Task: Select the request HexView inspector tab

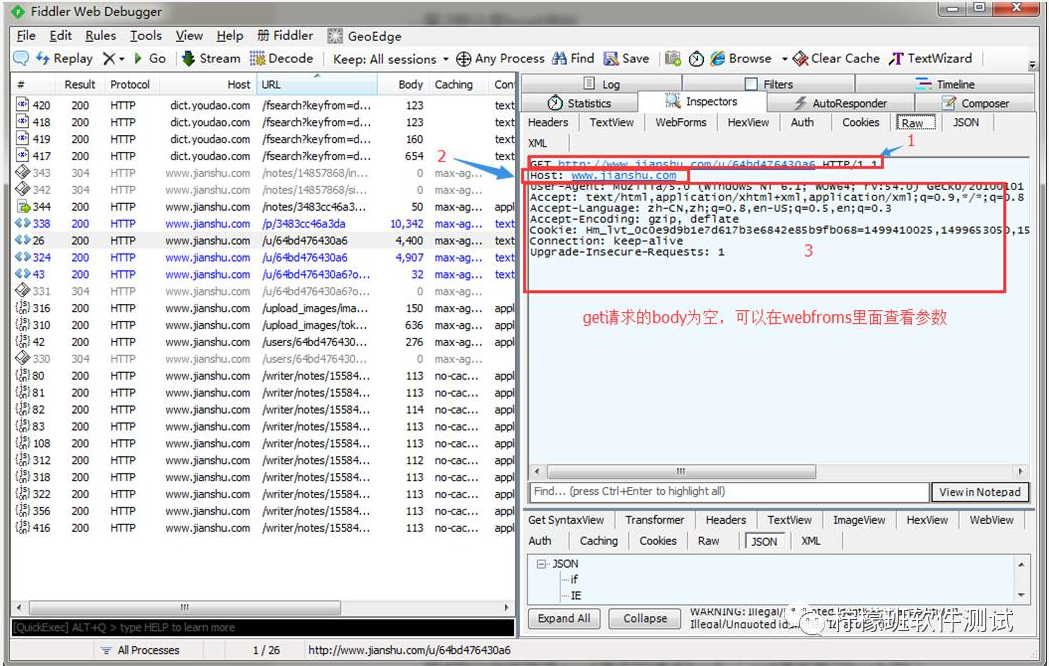Action: [x=748, y=122]
